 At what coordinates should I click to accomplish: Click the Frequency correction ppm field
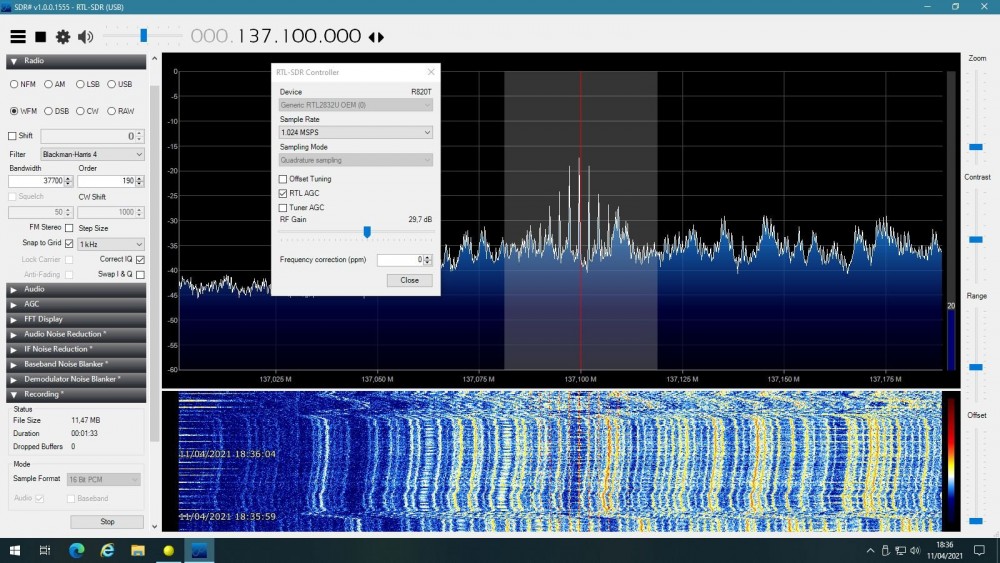(x=400, y=260)
